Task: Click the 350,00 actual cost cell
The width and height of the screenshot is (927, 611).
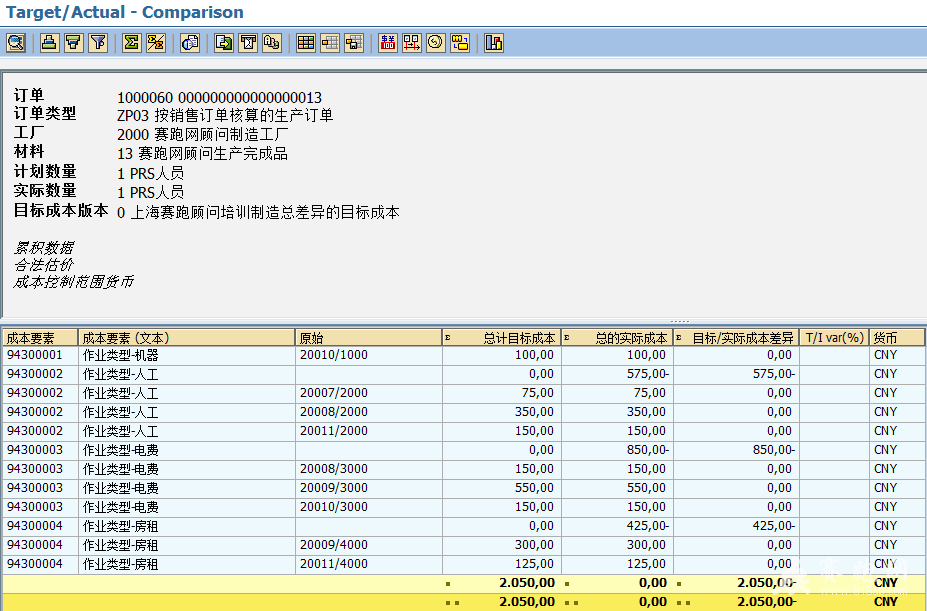Action: click(617, 412)
